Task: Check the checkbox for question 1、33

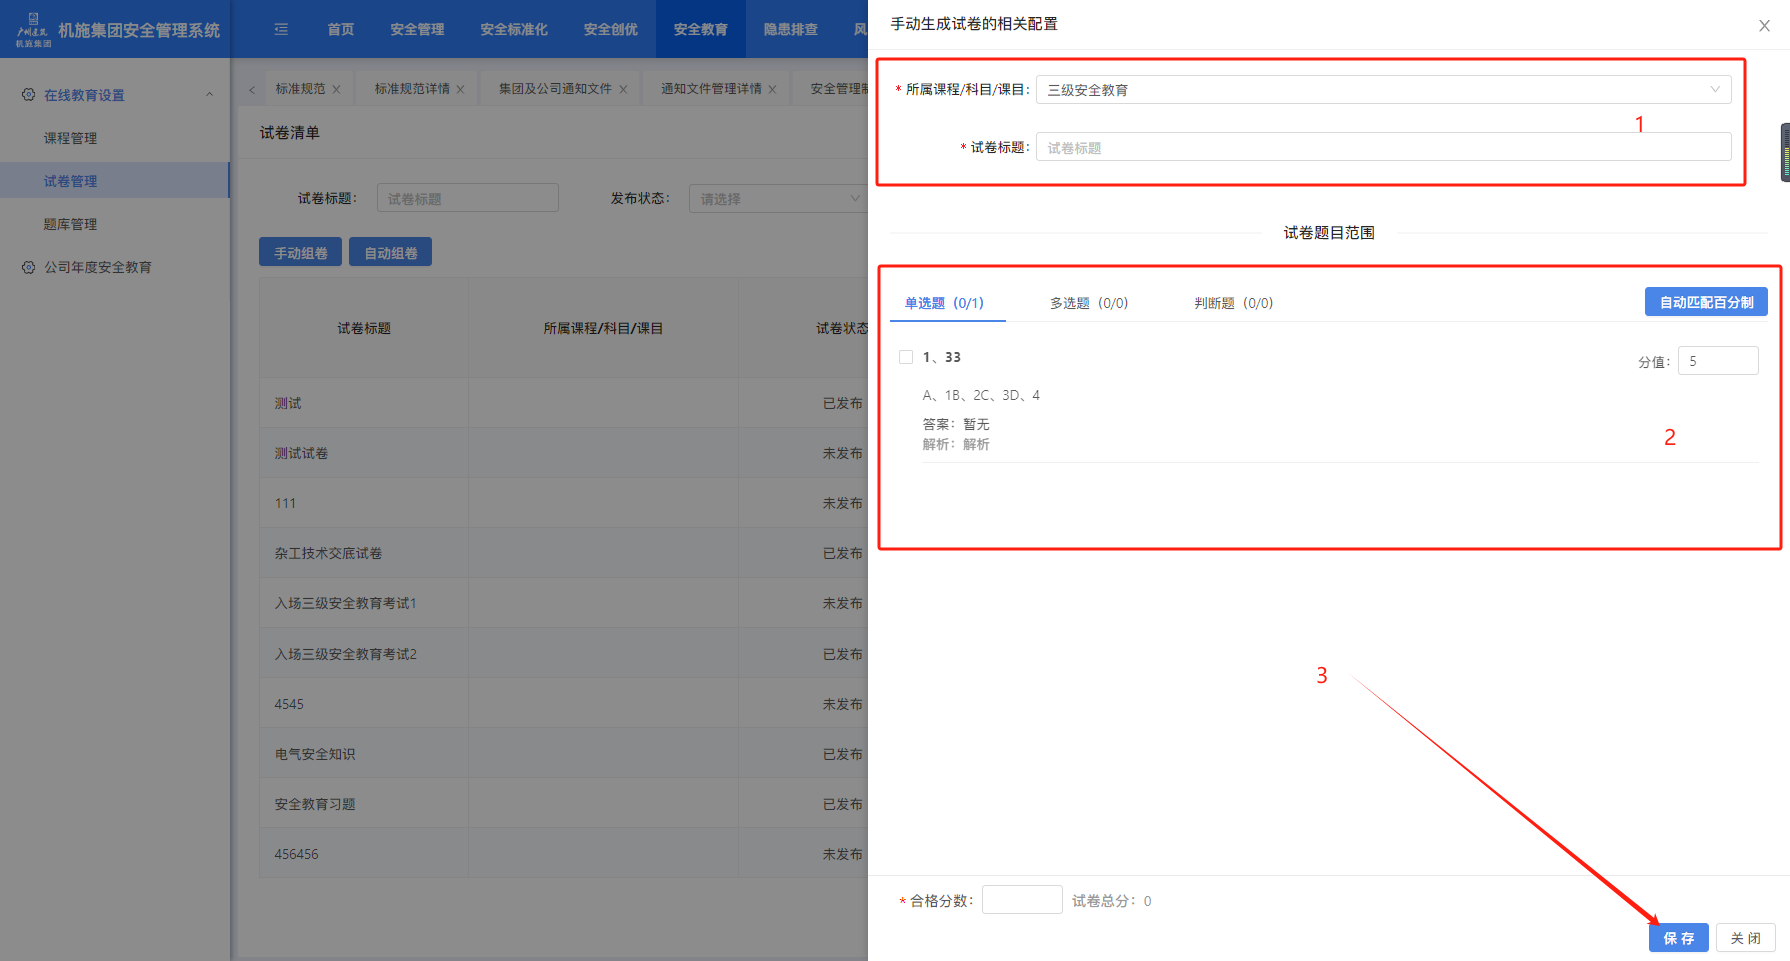Action: point(906,357)
